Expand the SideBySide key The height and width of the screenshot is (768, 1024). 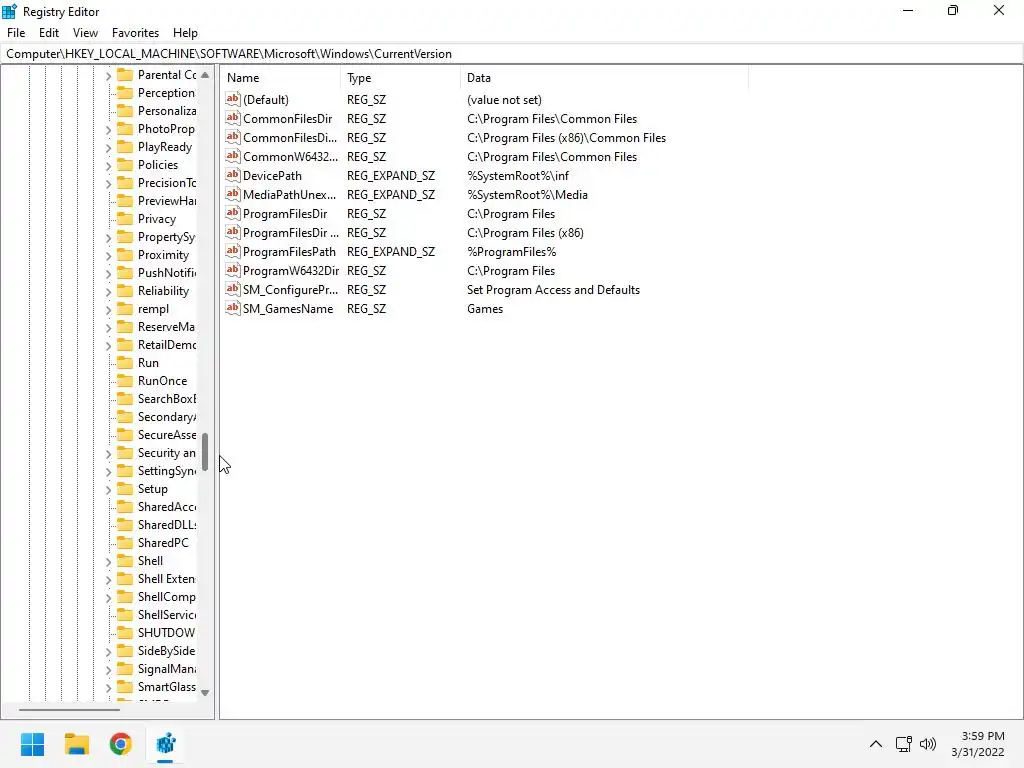(108, 652)
